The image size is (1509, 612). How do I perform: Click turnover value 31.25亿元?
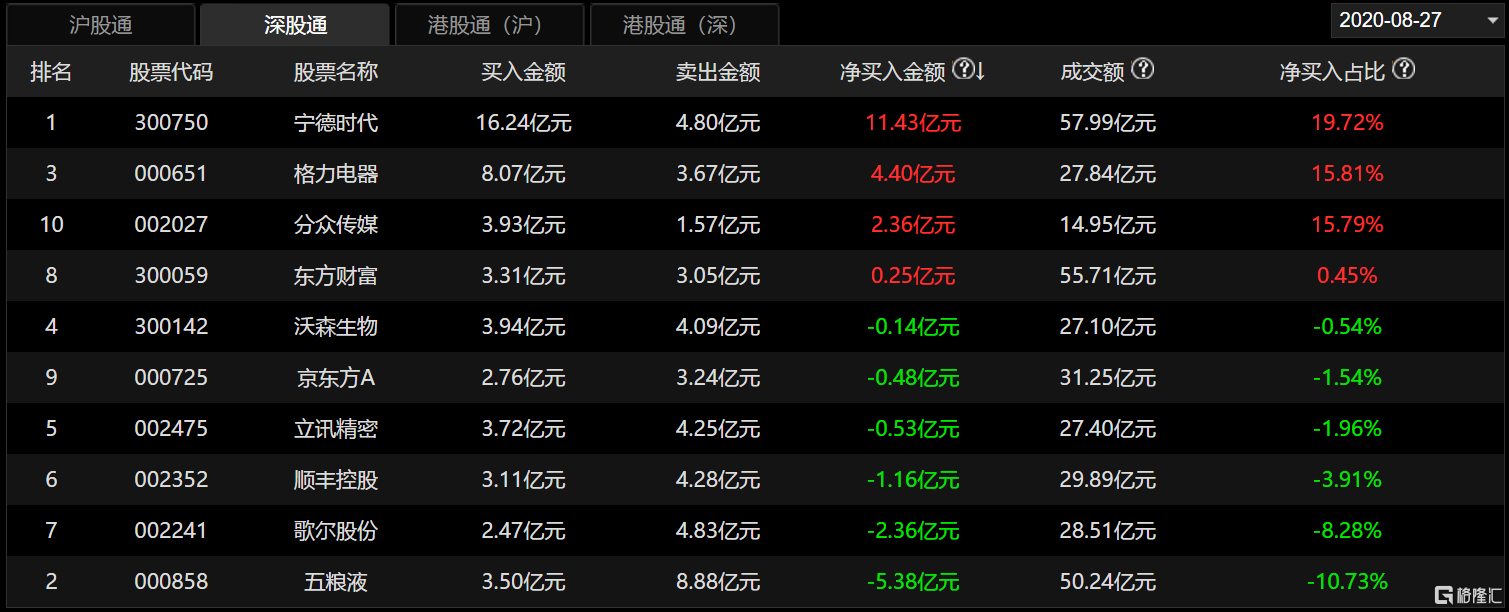pyautogui.click(x=1108, y=378)
